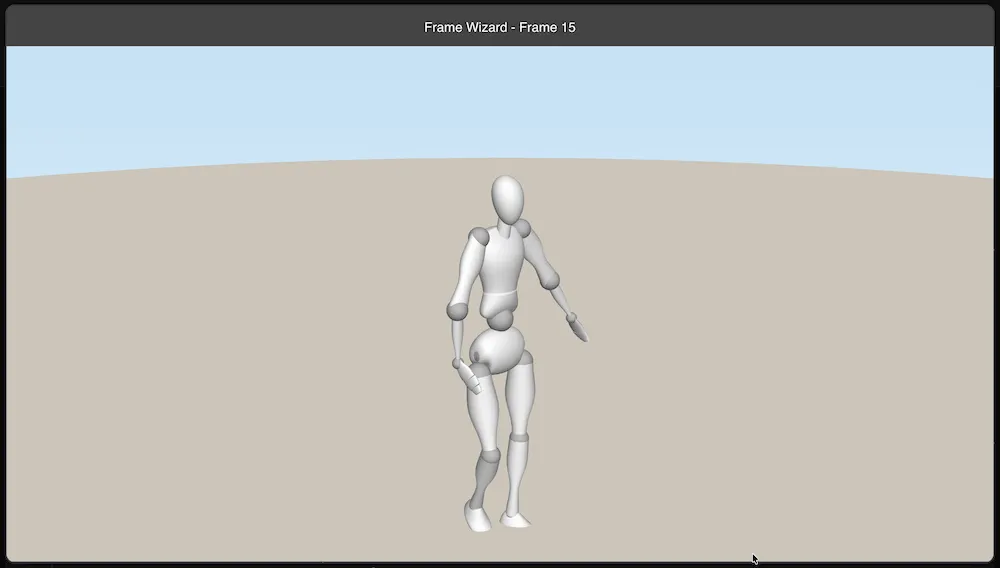Image resolution: width=1000 pixels, height=568 pixels.
Task: Select the mannequin's head
Action: [508, 200]
